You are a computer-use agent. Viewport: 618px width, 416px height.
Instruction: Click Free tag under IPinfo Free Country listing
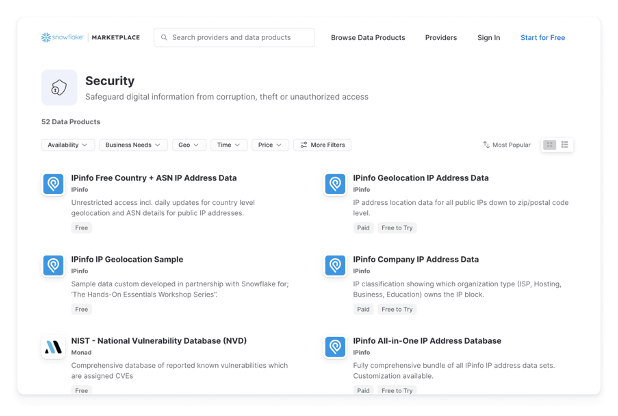click(x=82, y=228)
